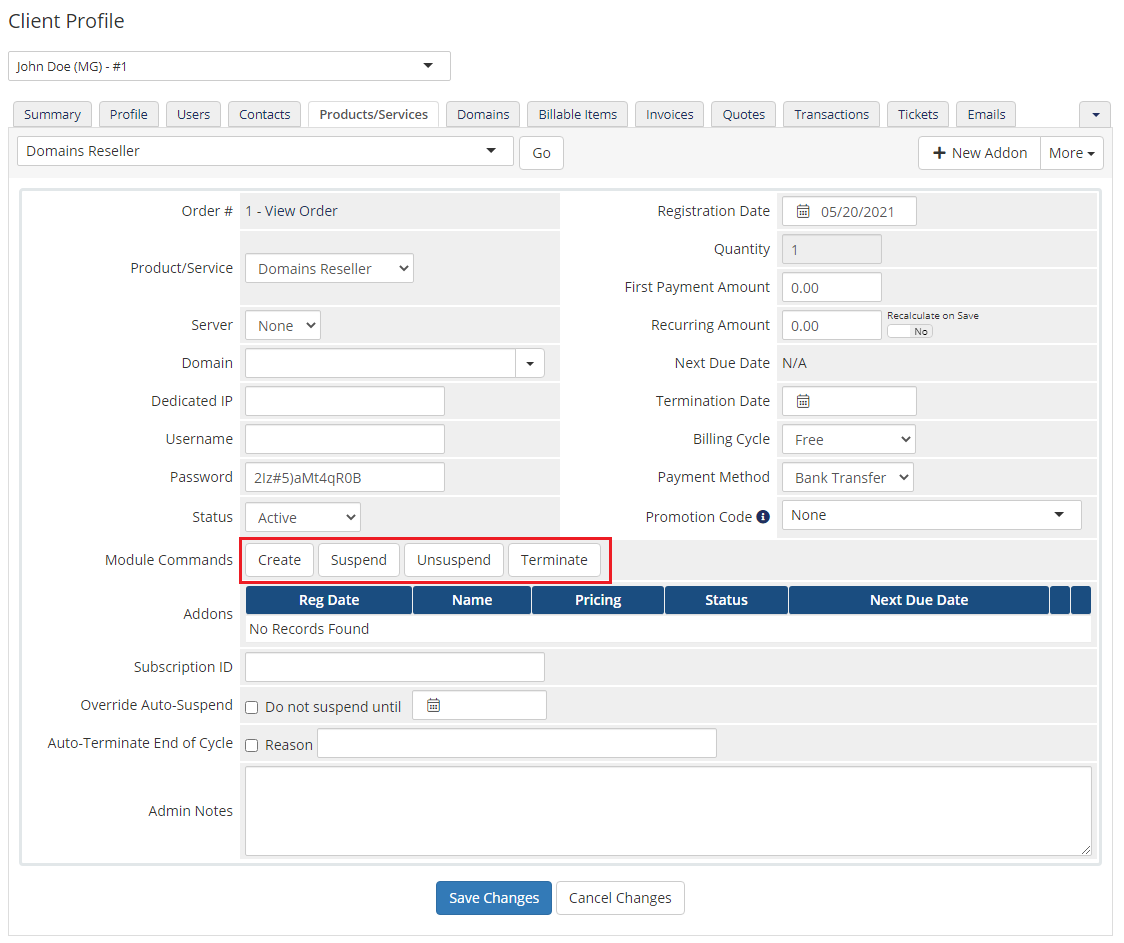1124x943 pixels.
Task: Switch to the Summary tab
Action: tap(52, 115)
